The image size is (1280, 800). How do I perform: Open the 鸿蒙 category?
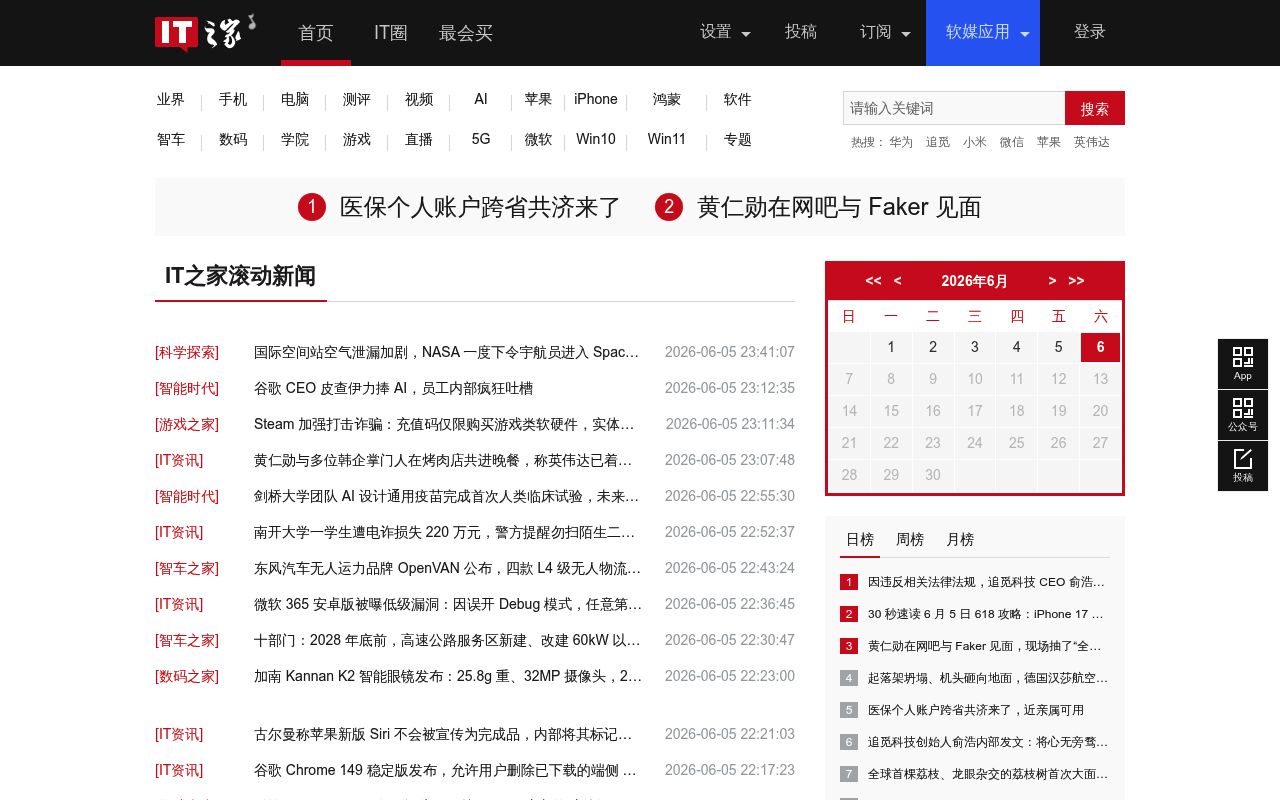(667, 99)
